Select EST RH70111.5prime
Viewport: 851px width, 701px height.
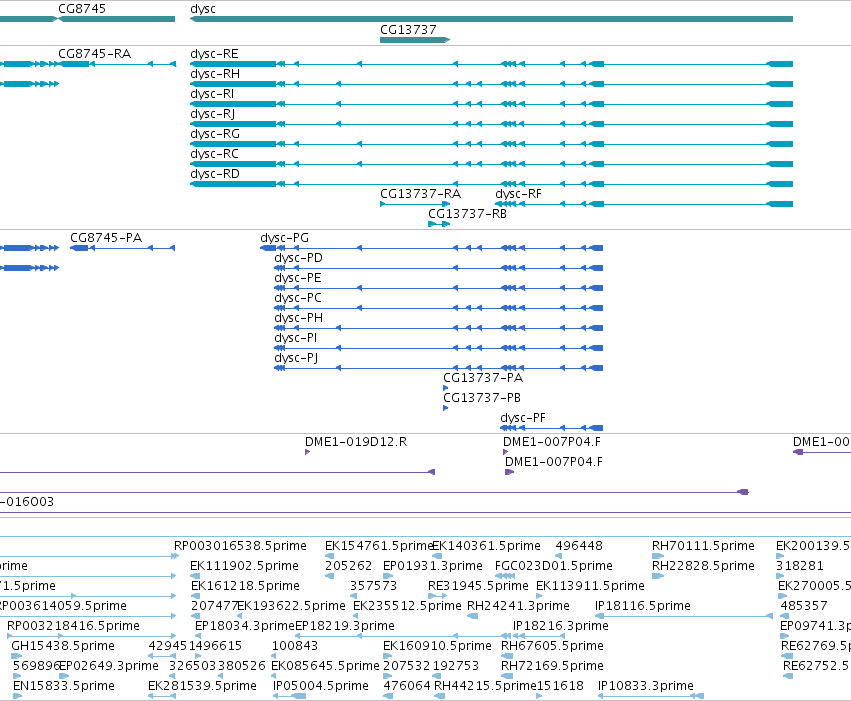[703, 546]
